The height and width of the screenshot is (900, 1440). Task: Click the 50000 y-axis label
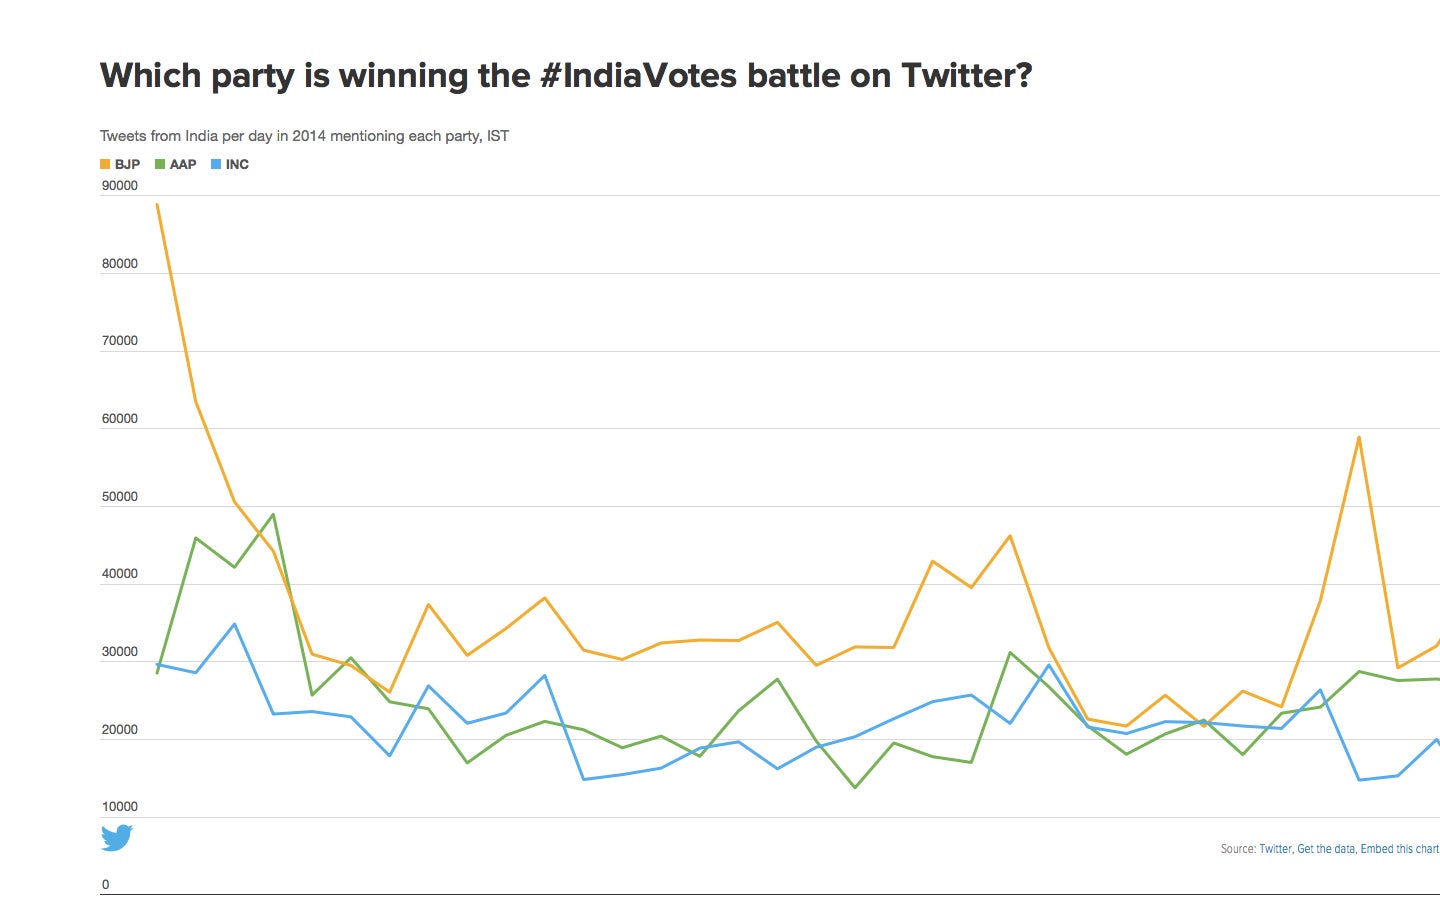[x=120, y=497]
